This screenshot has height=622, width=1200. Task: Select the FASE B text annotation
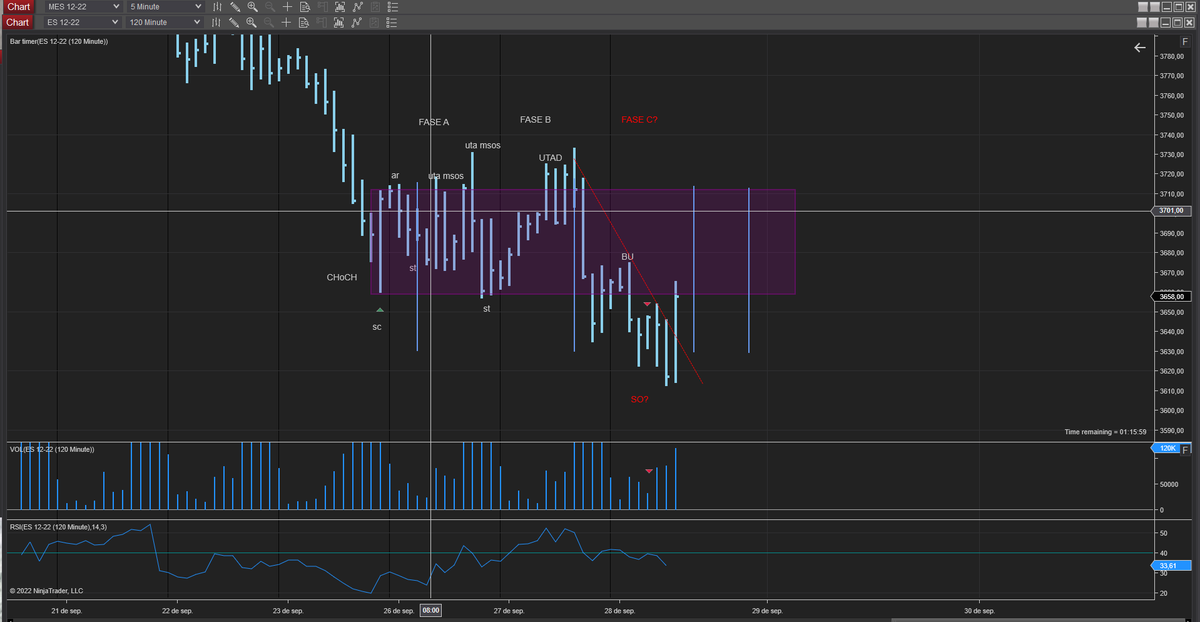coord(535,120)
